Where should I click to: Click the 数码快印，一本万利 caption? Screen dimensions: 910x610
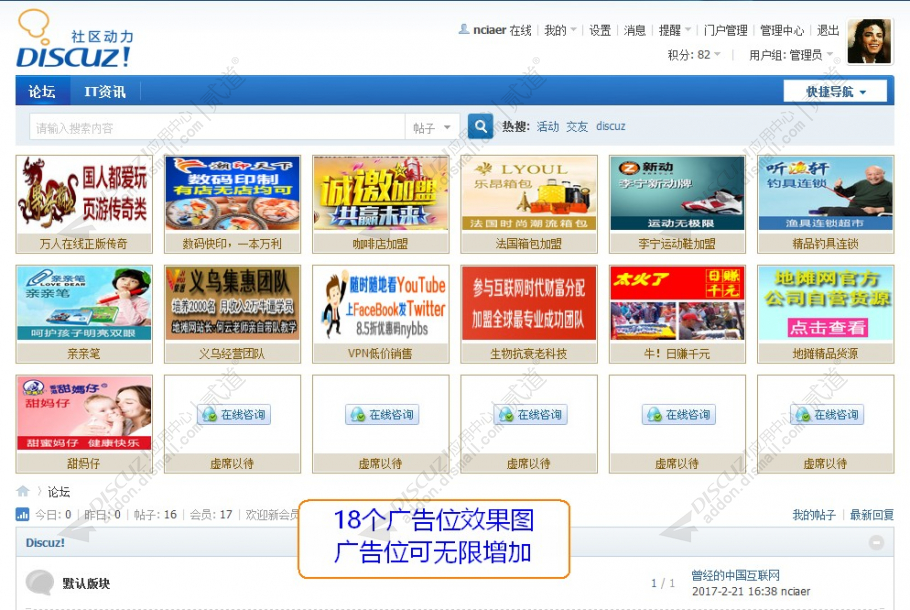[x=232, y=244]
